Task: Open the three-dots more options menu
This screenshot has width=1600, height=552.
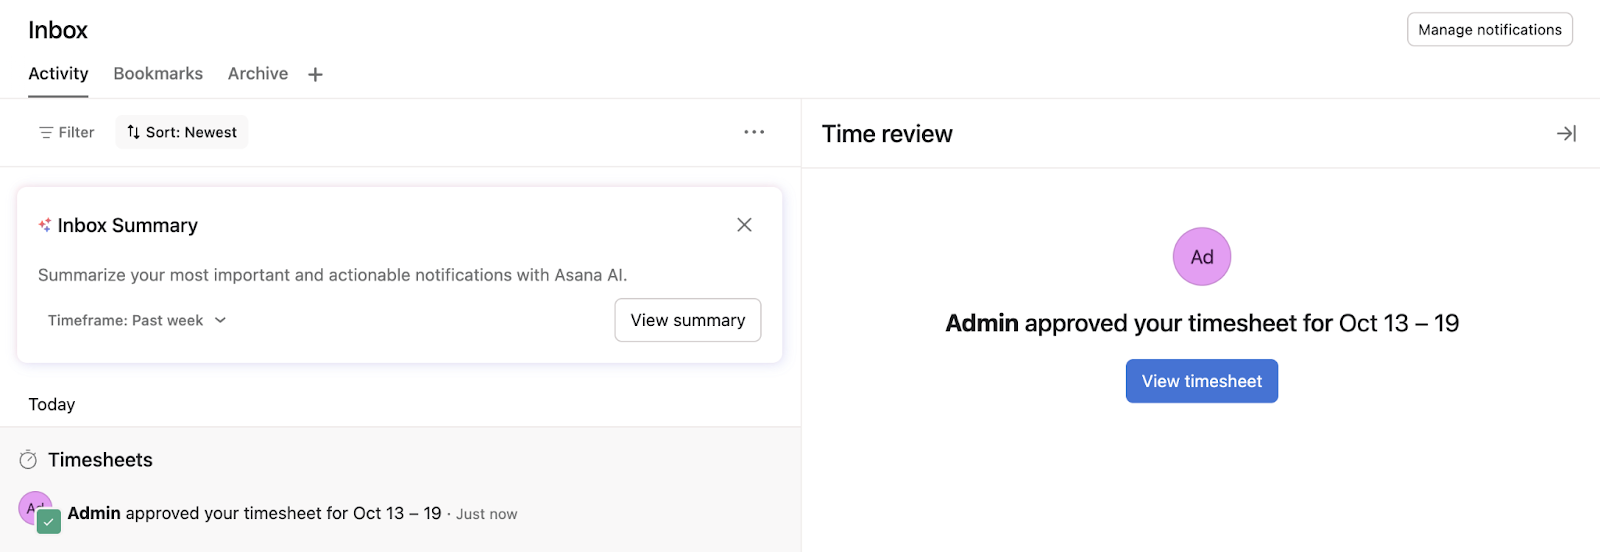Action: click(x=754, y=132)
